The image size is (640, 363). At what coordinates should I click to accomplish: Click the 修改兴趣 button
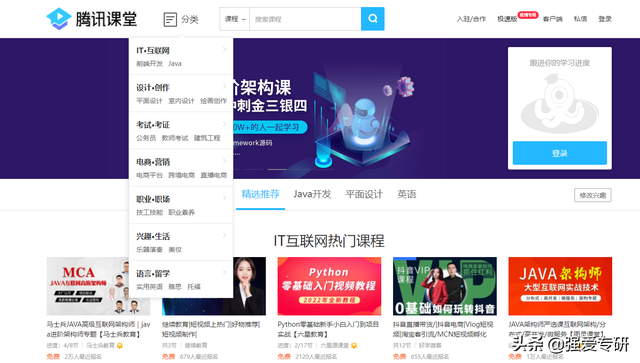[593, 195]
